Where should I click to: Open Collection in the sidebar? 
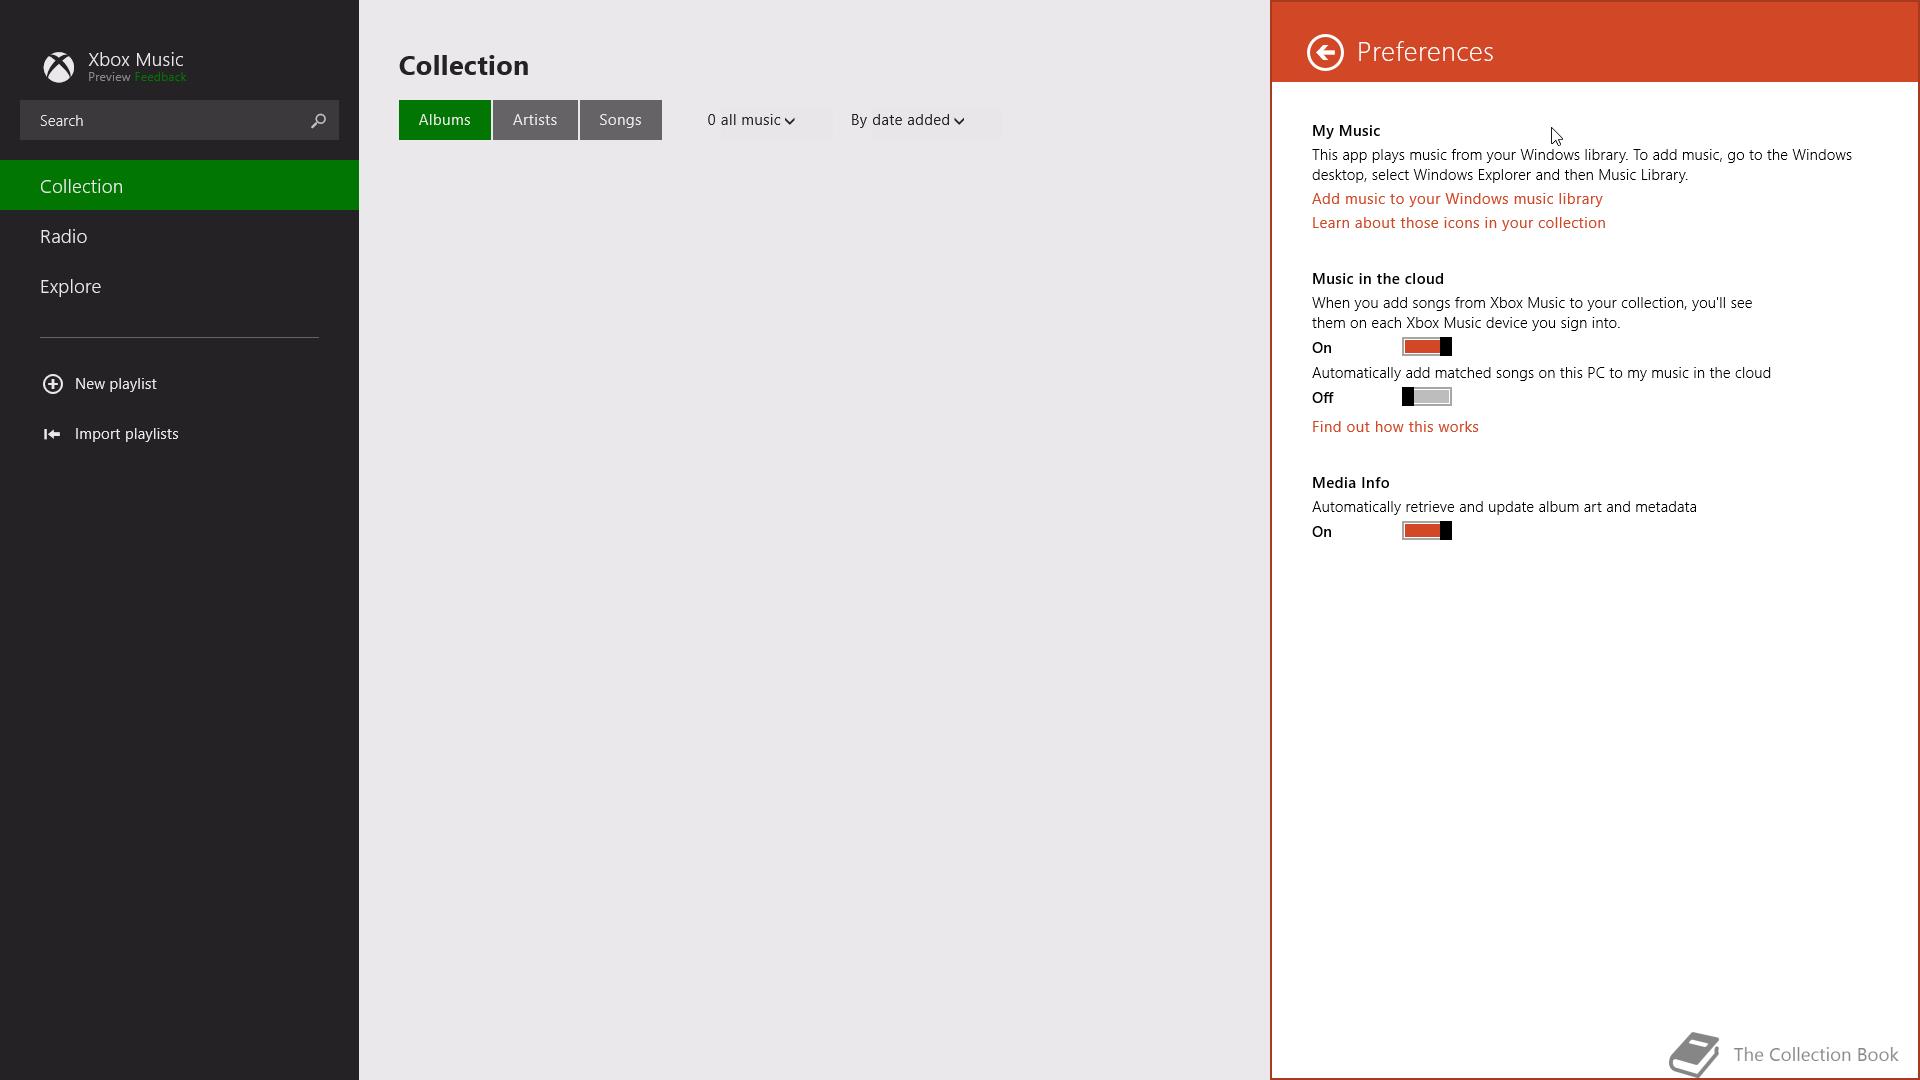(x=180, y=186)
